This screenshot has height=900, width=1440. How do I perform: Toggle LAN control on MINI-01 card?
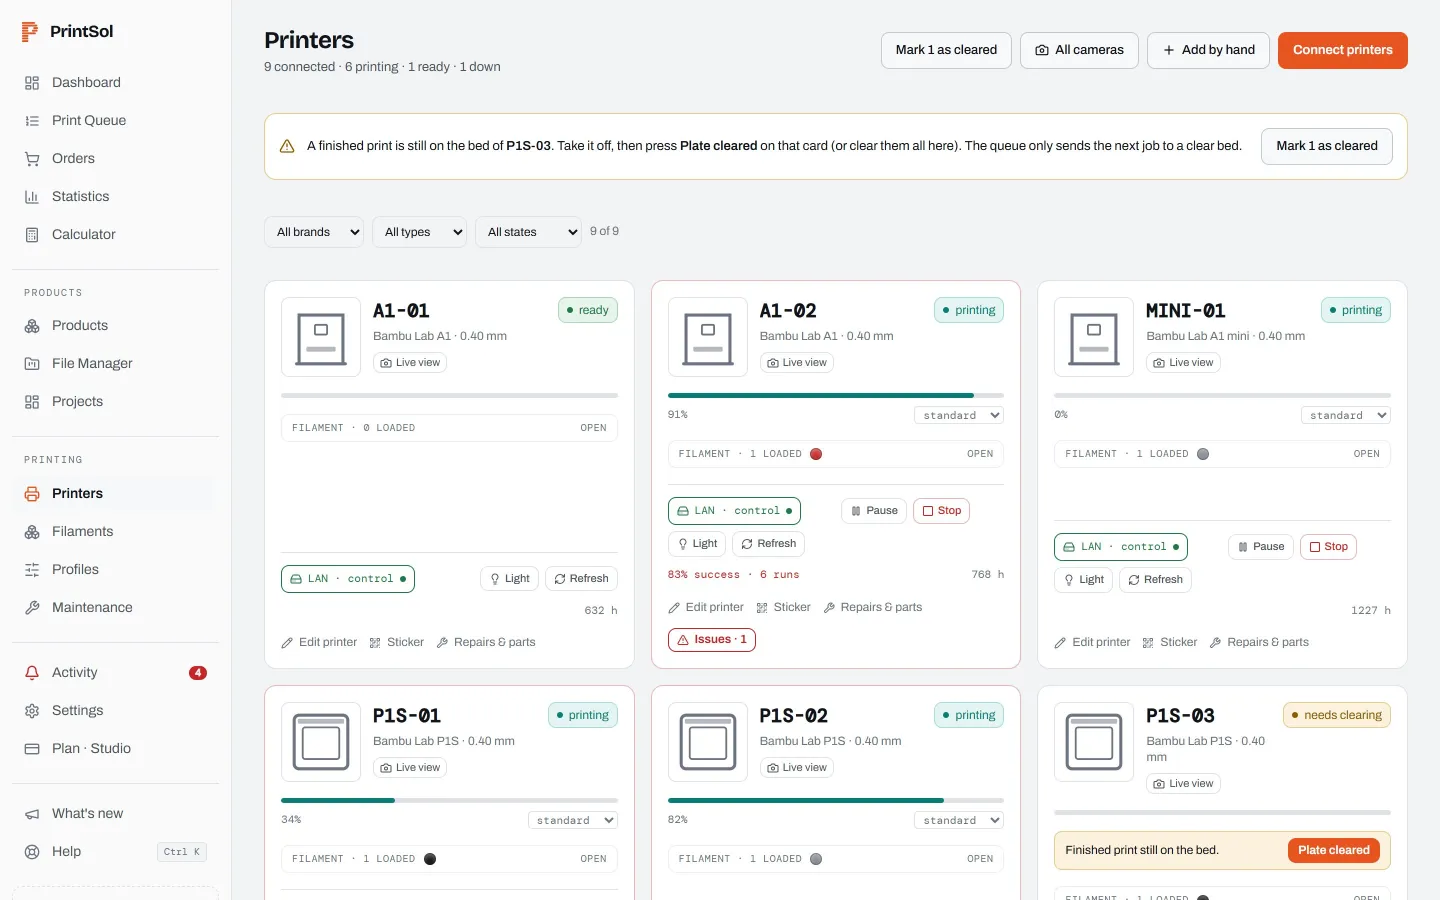point(1121,547)
